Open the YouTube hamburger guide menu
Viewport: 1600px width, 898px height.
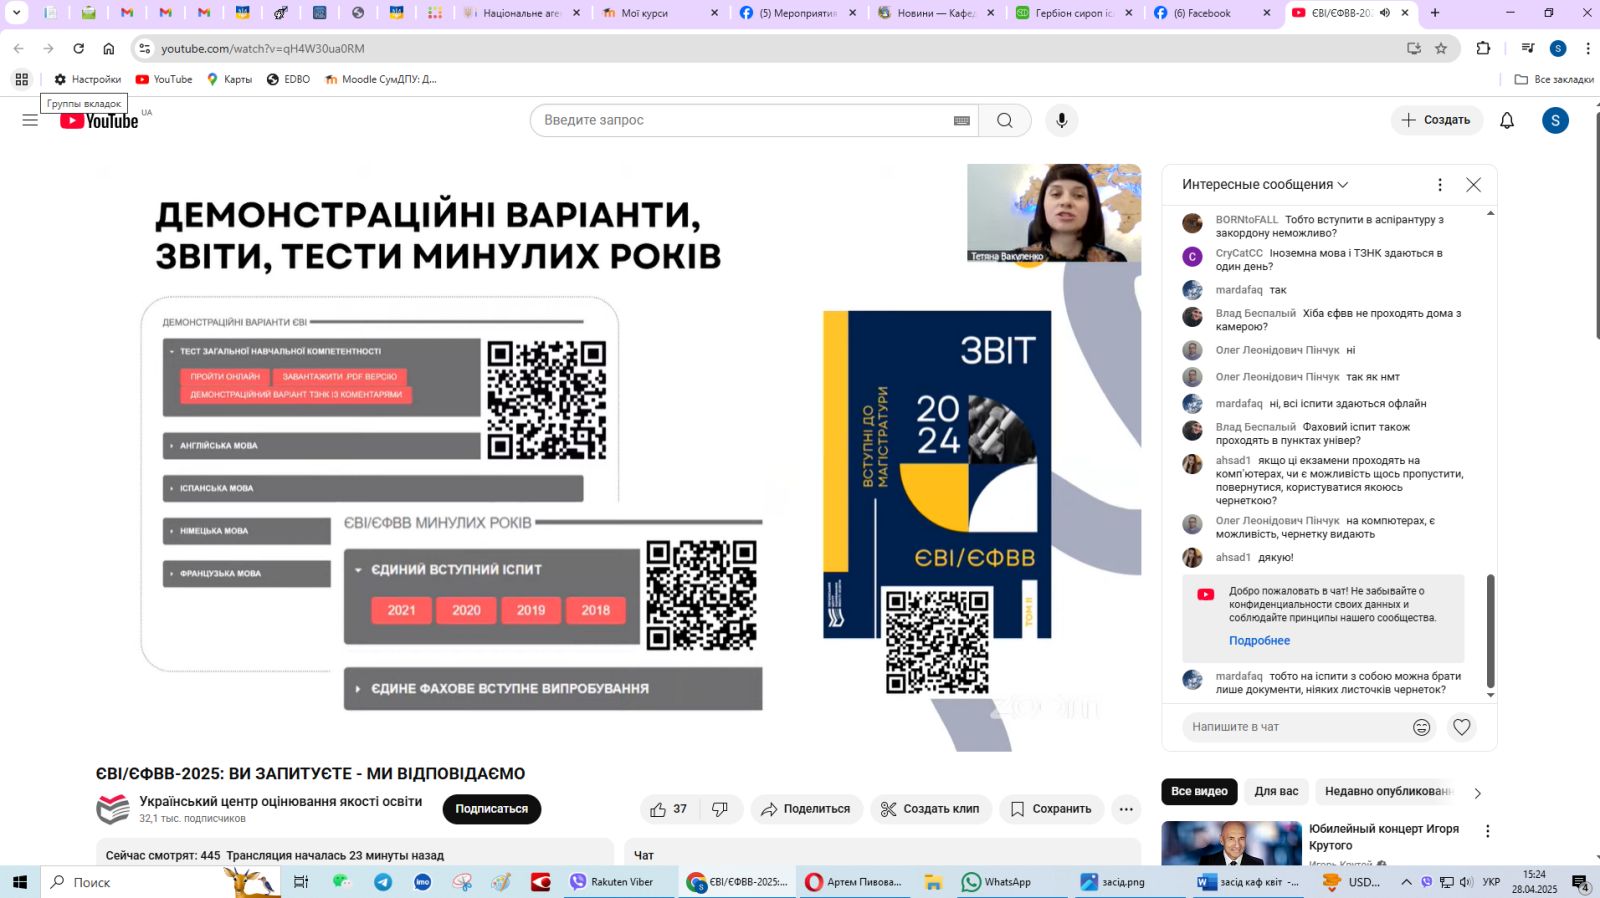point(30,120)
